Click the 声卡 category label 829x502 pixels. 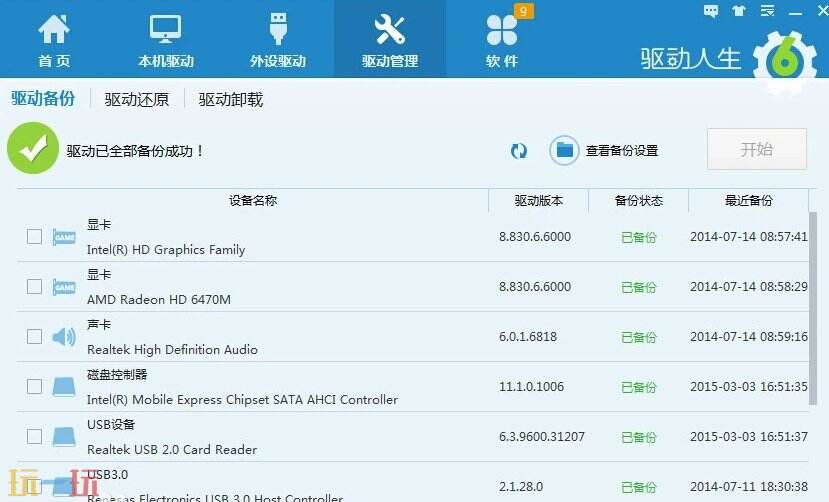(x=99, y=324)
